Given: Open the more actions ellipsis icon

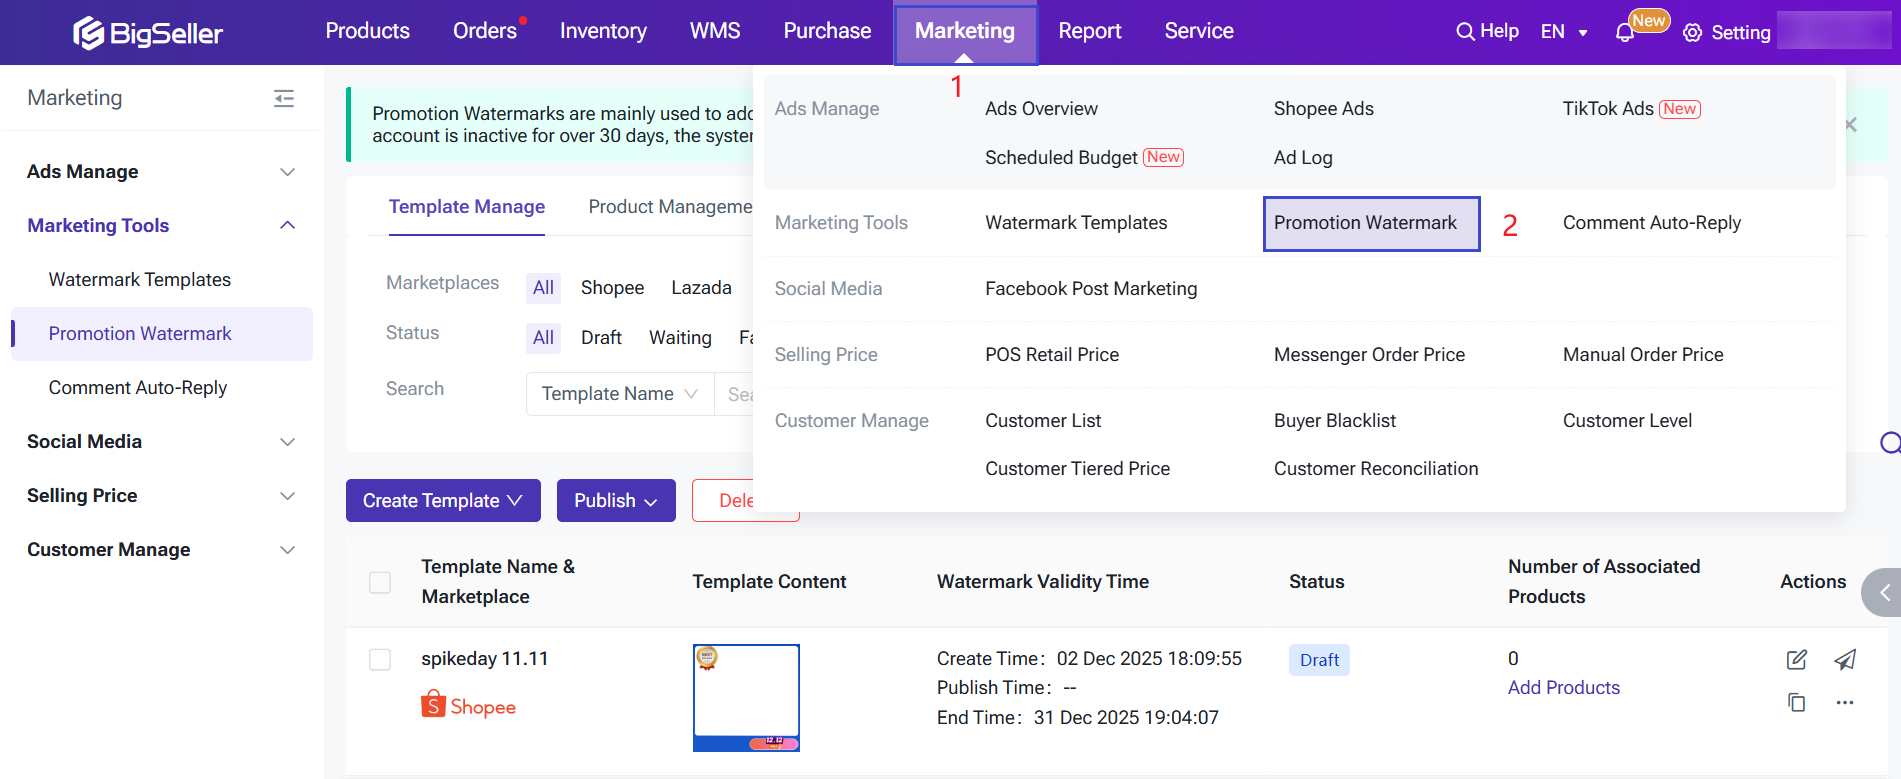Looking at the screenshot, I should pyautogui.click(x=1845, y=703).
